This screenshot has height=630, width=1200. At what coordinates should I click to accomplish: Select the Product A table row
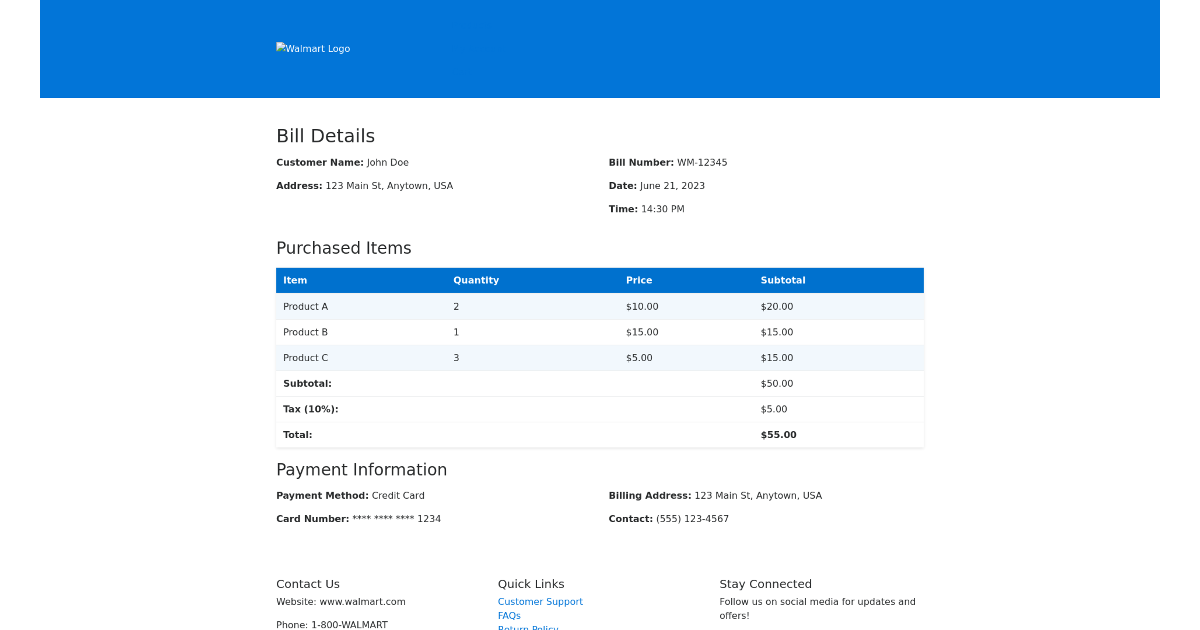[600, 306]
